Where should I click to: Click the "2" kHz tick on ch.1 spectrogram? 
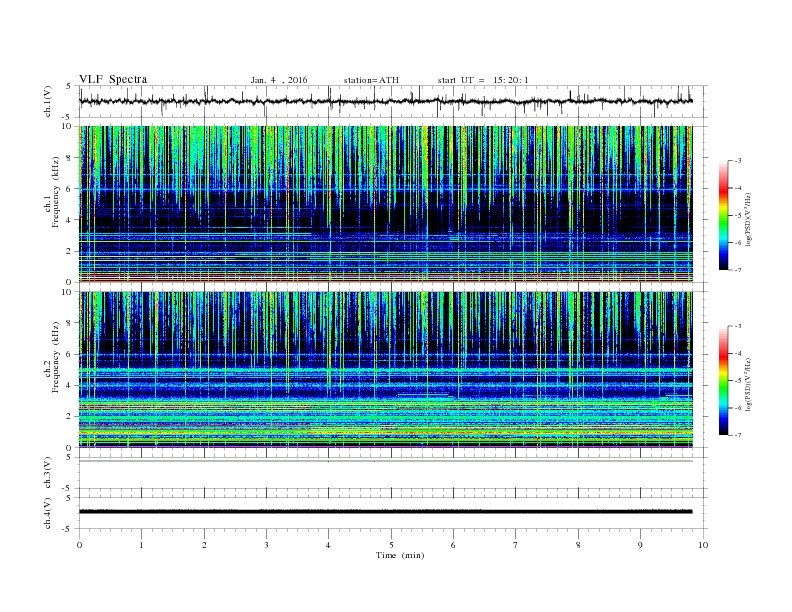tap(70, 251)
